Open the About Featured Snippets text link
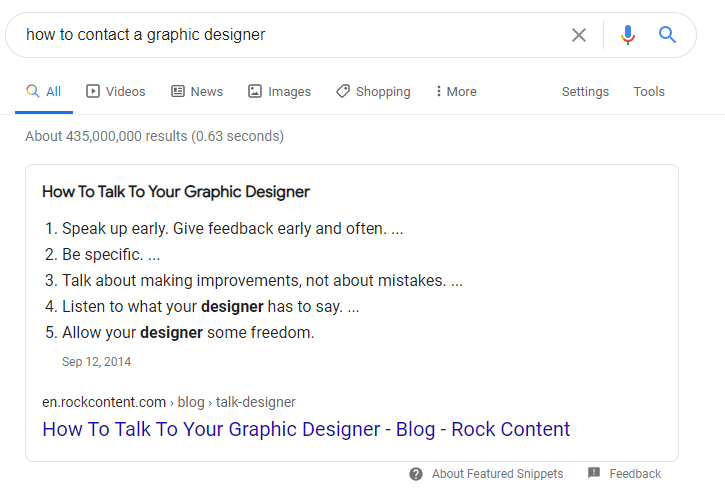Viewport: 725px width, 503px height. pos(497,474)
